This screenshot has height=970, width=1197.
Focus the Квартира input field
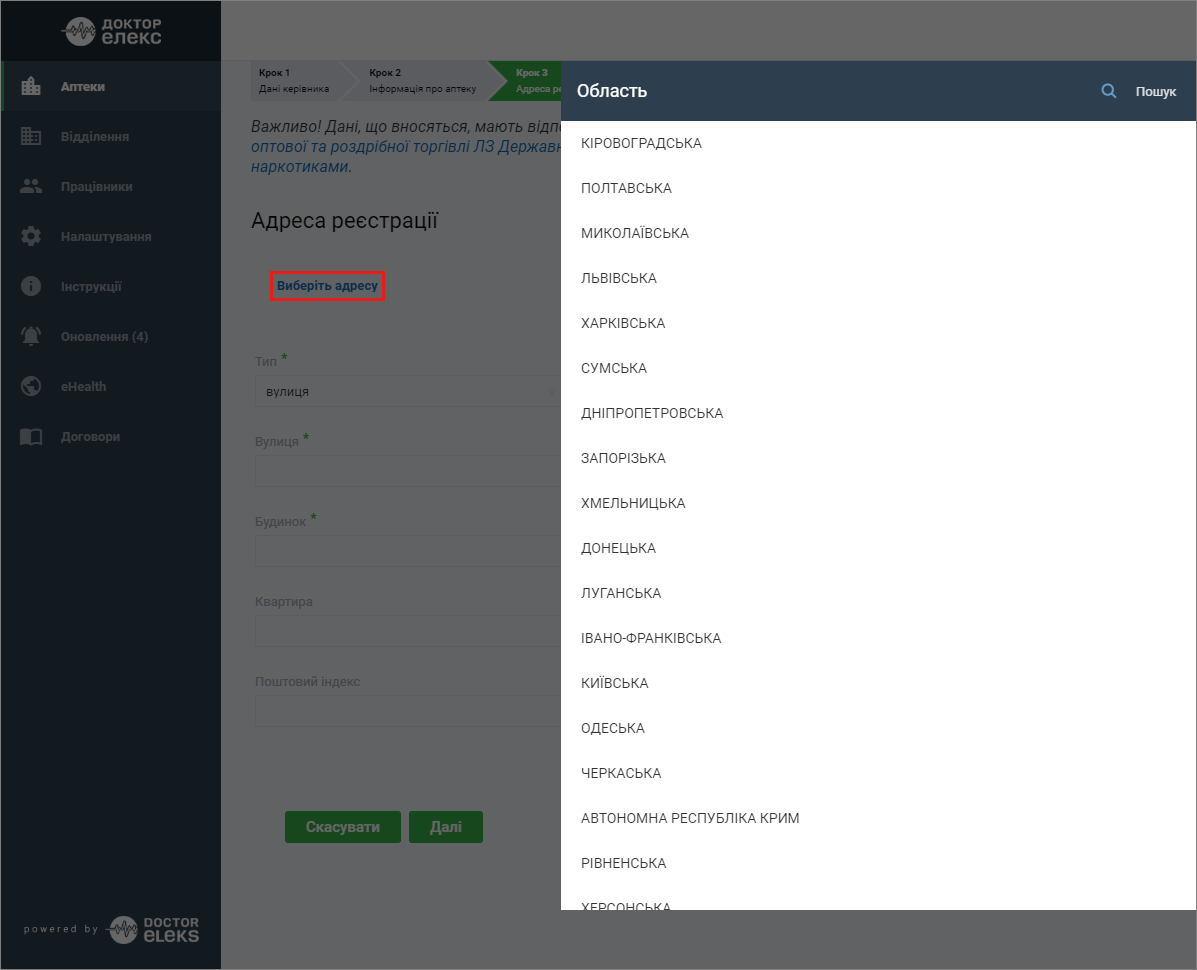pyautogui.click(x=408, y=631)
